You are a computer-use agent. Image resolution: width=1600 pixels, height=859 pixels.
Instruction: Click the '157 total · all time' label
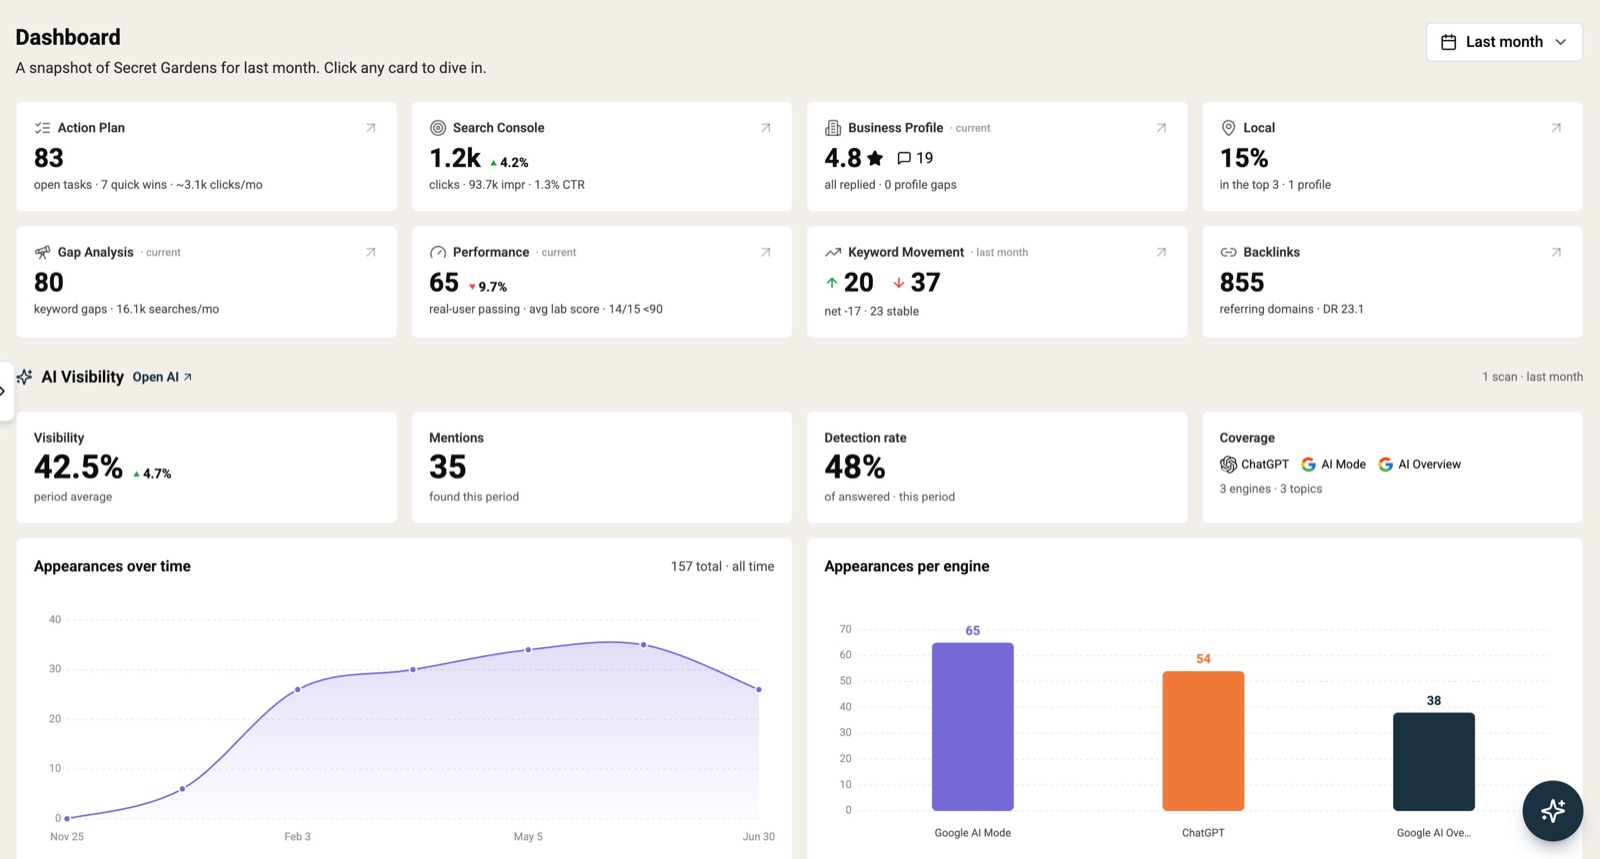click(x=722, y=566)
